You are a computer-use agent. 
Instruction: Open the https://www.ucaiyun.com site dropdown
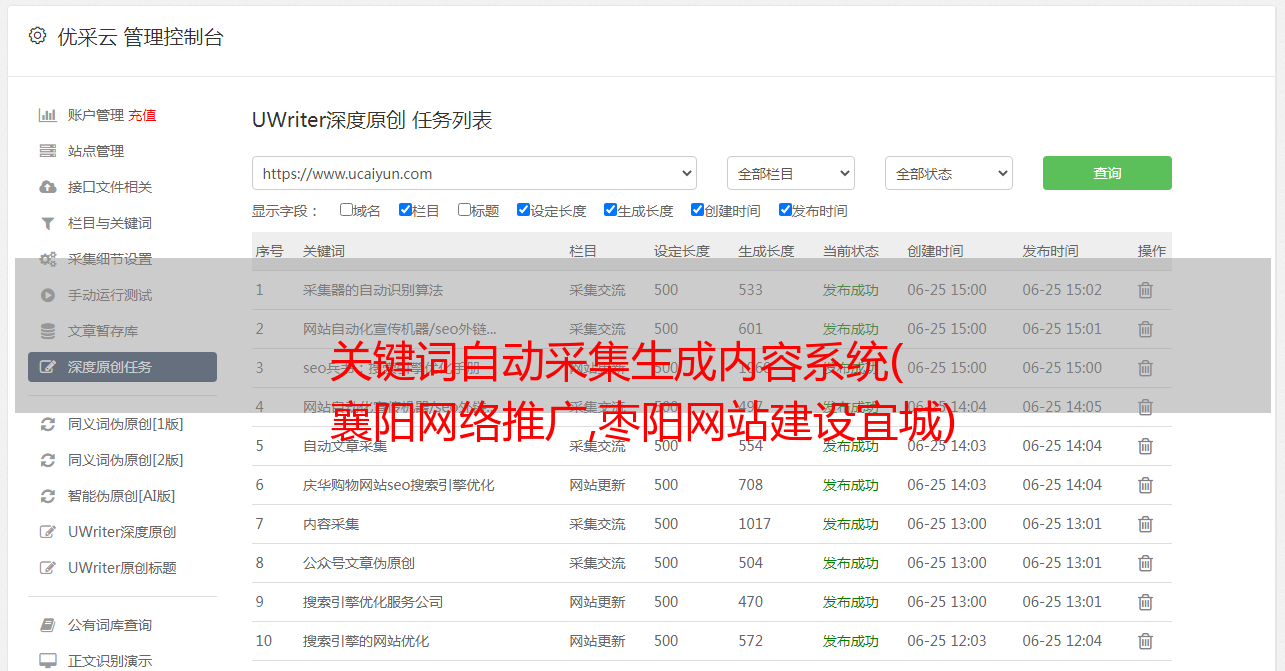(474, 173)
